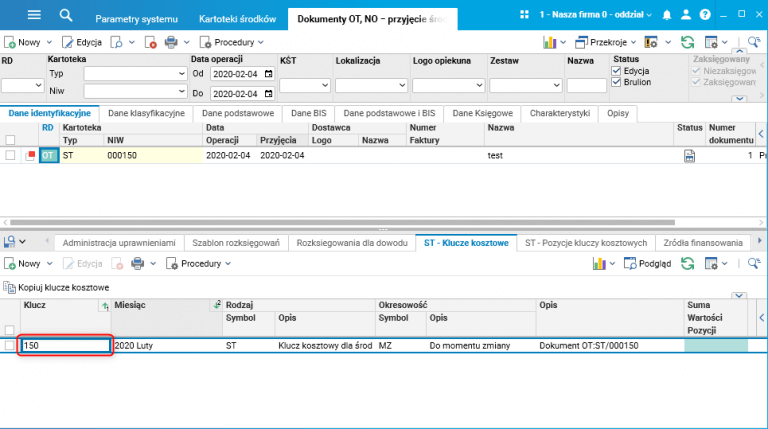Open calendar picker for the Od date
This screenshot has height=429, width=768.
268,74
